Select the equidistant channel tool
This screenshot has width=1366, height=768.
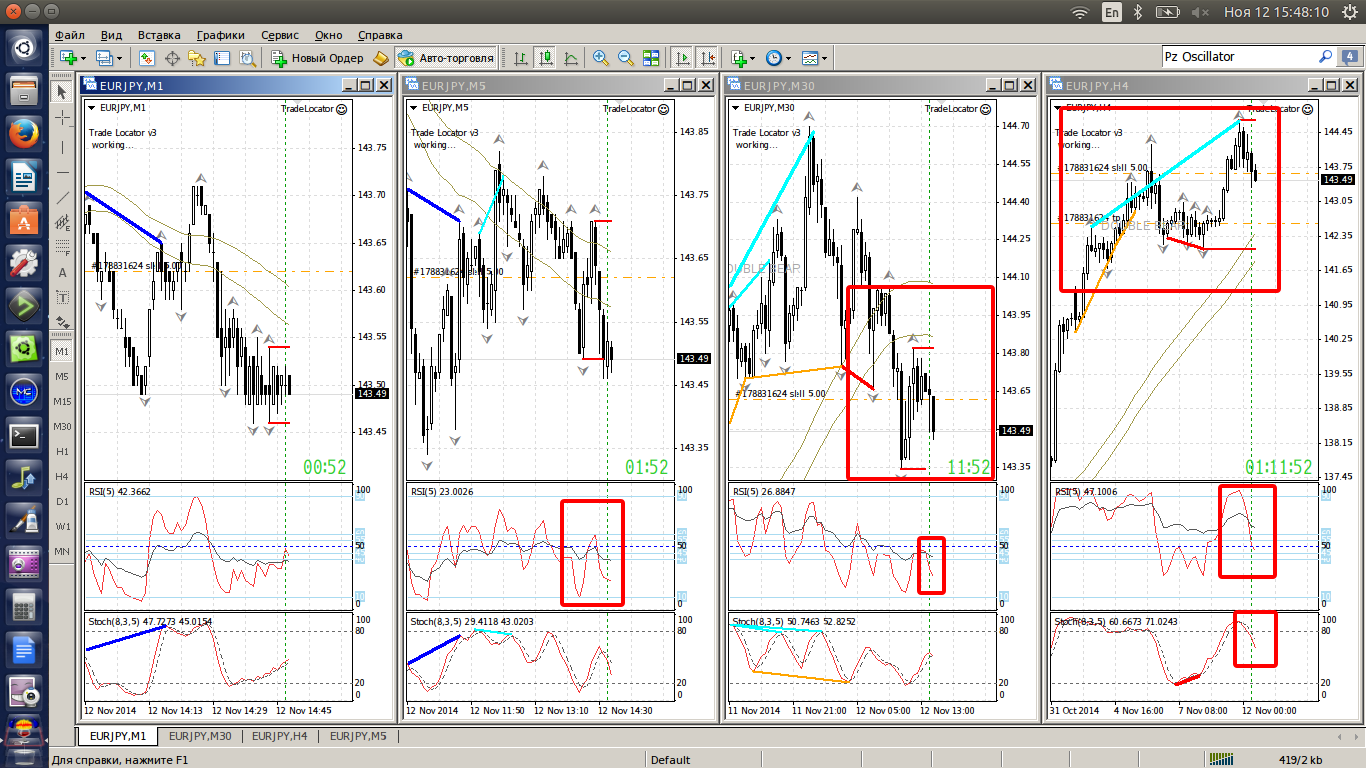click(x=62, y=221)
